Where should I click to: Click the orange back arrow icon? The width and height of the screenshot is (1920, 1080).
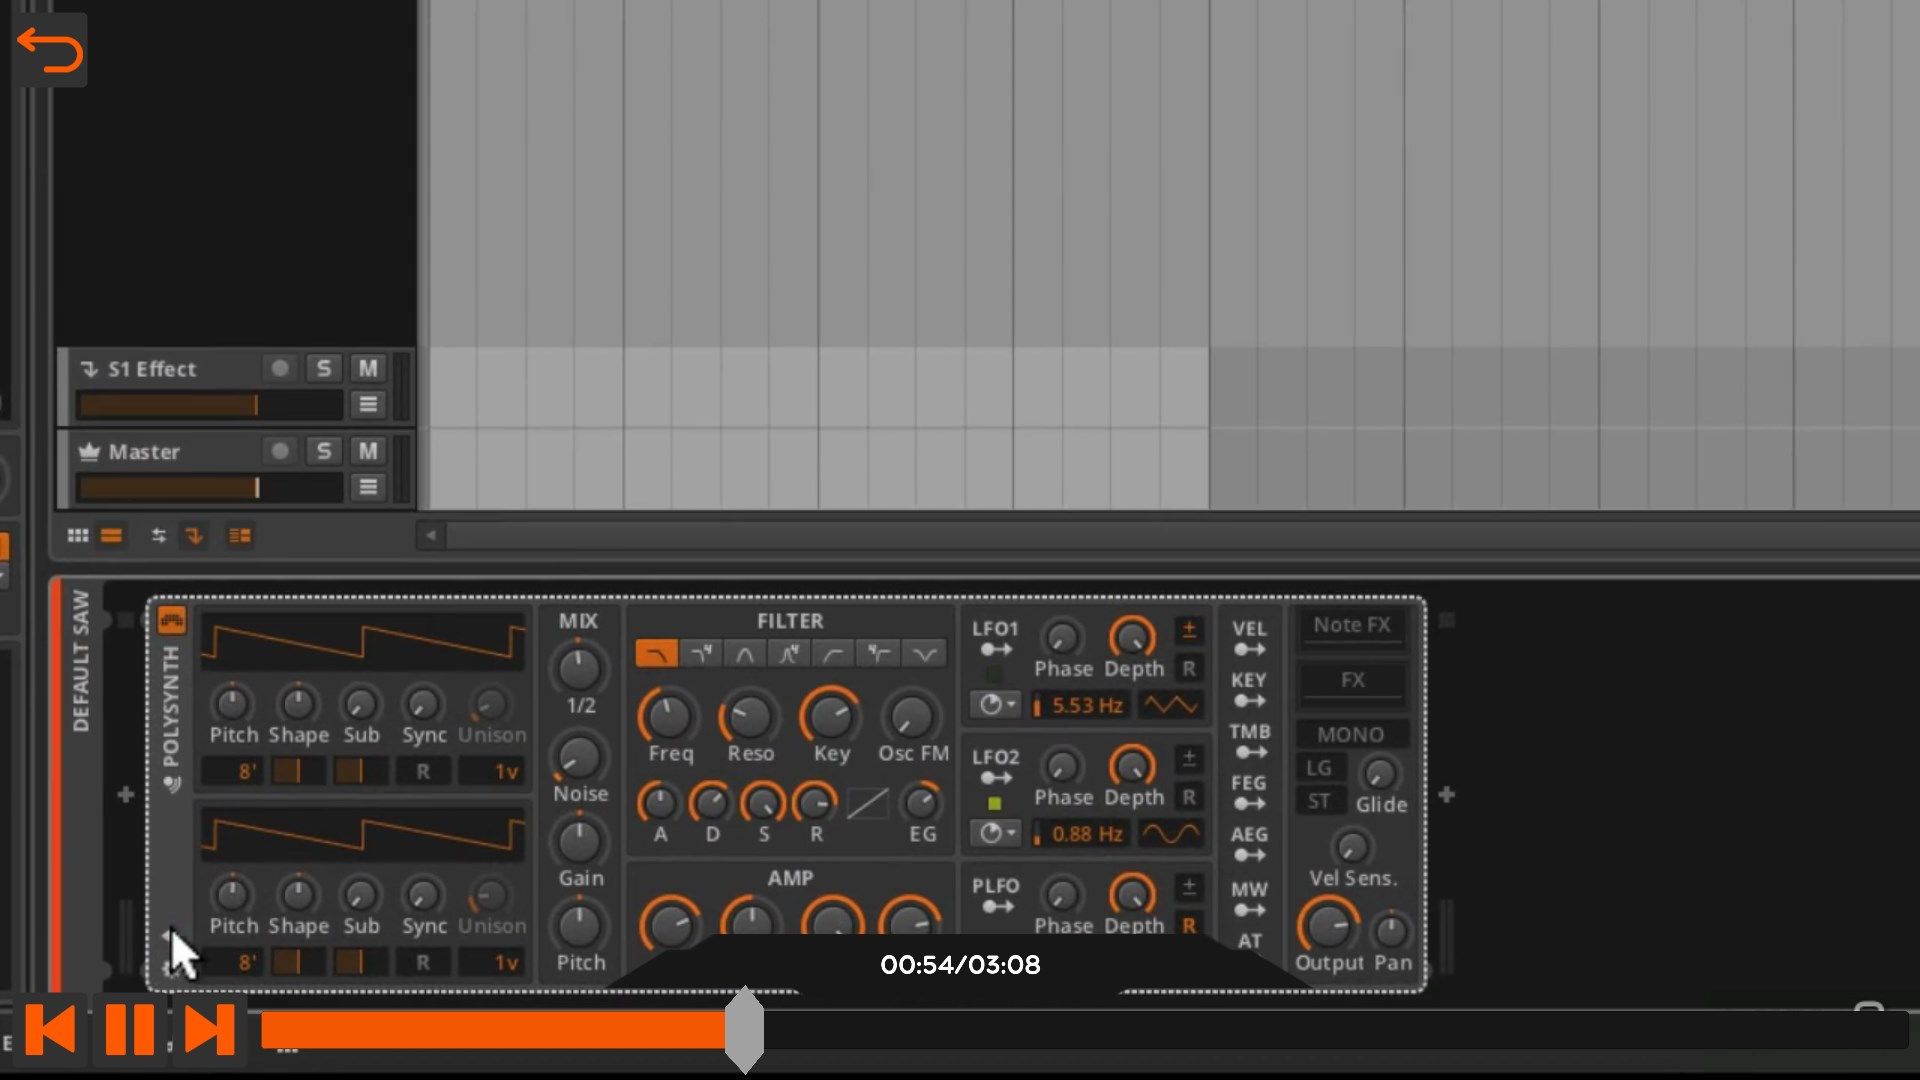(x=50, y=50)
